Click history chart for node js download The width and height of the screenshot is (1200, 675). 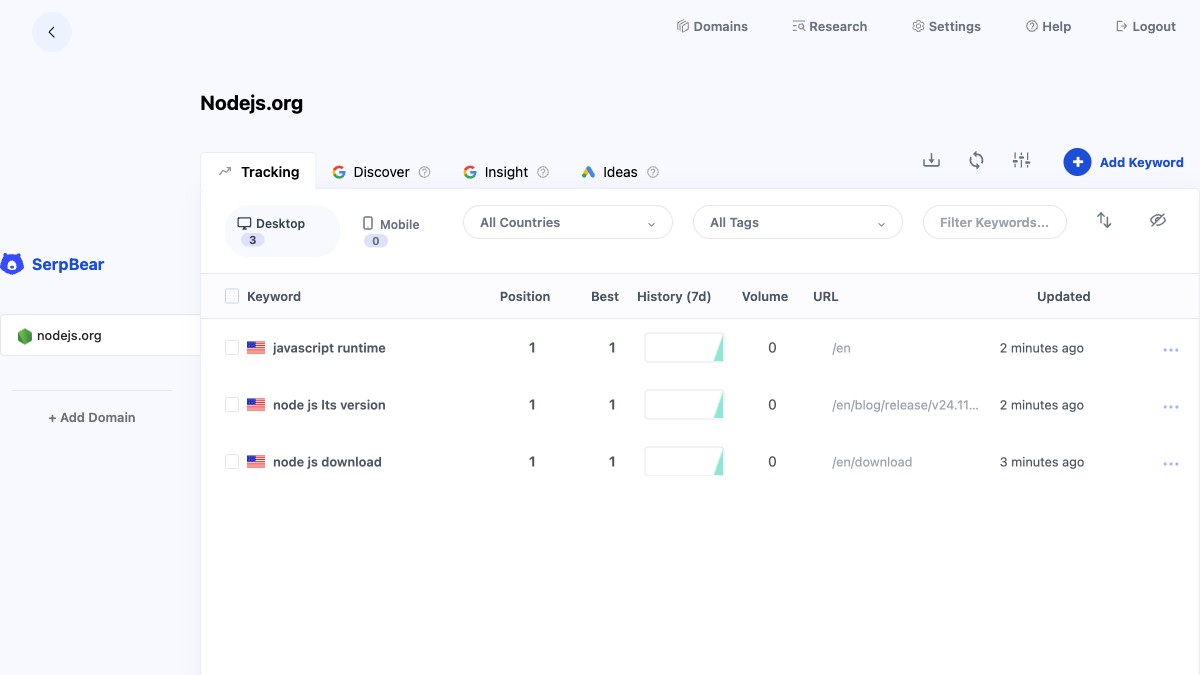click(x=684, y=462)
